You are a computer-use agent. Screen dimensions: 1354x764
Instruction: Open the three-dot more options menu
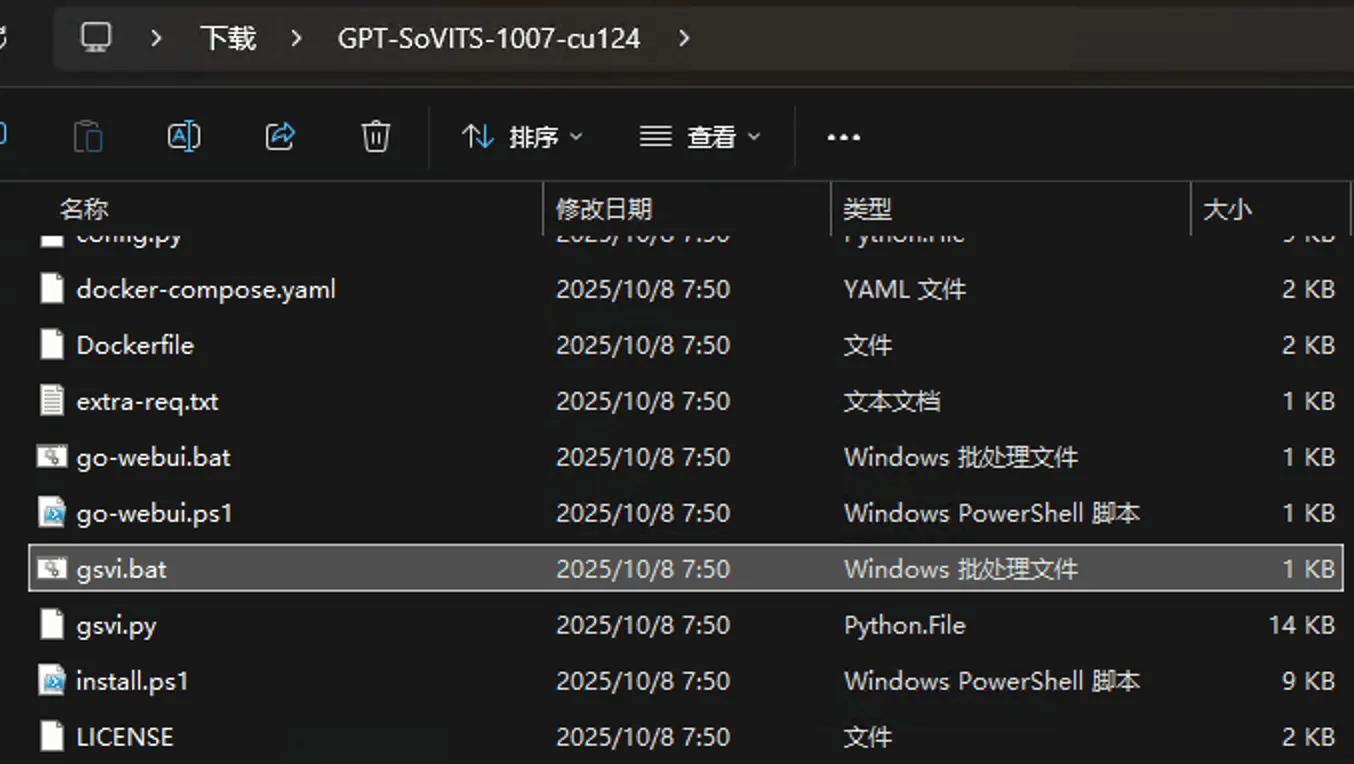click(843, 137)
